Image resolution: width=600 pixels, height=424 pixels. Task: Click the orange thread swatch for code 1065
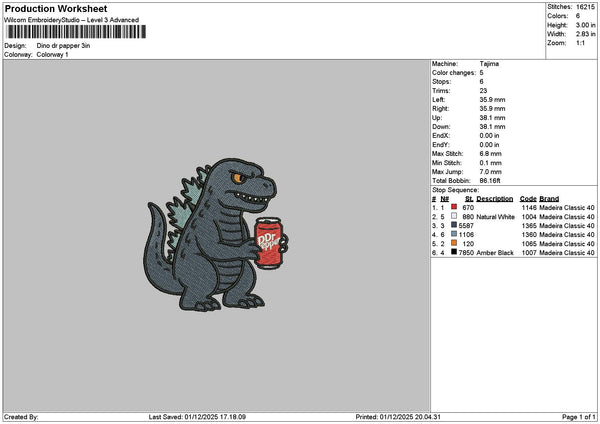454,243
